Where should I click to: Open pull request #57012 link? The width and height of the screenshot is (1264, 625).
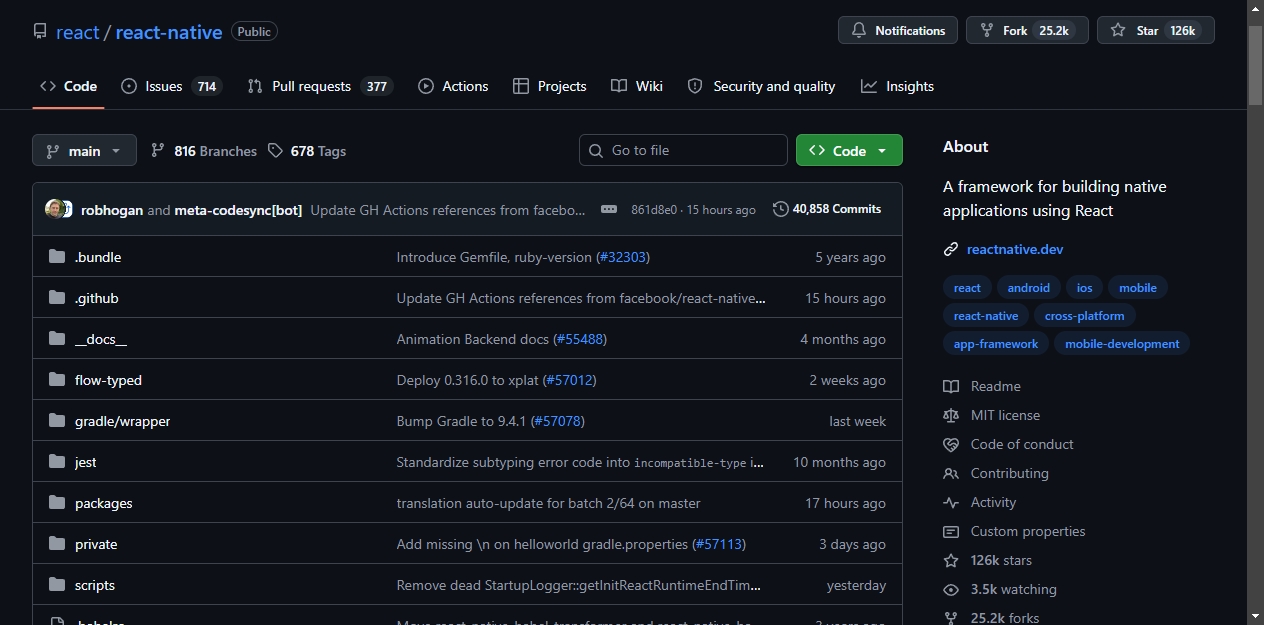pos(570,380)
